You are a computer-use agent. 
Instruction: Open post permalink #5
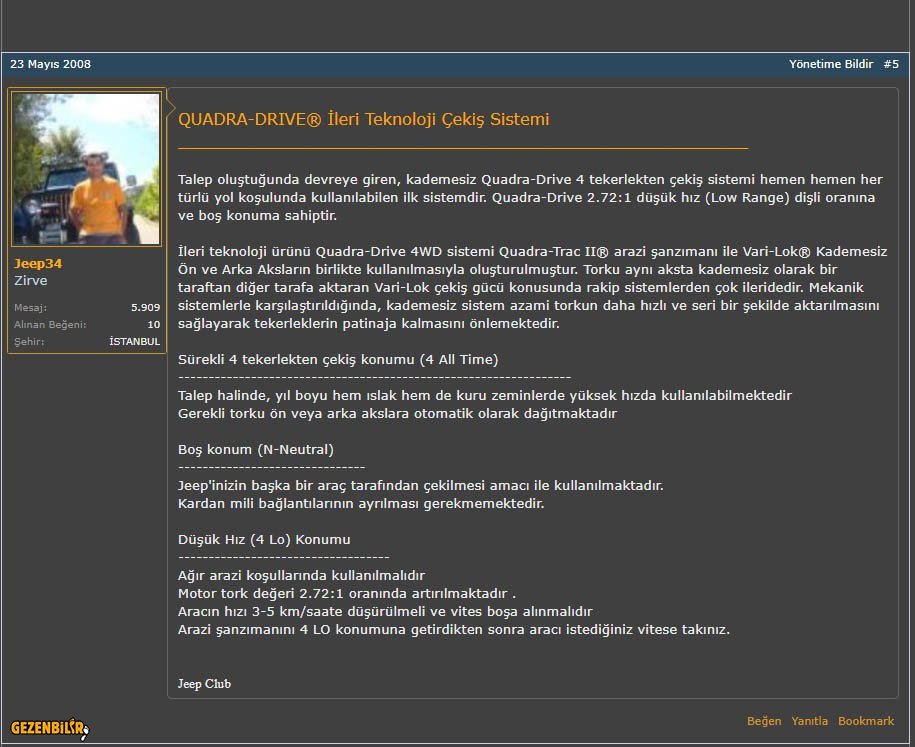pyautogui.click(x=891, y=64)
